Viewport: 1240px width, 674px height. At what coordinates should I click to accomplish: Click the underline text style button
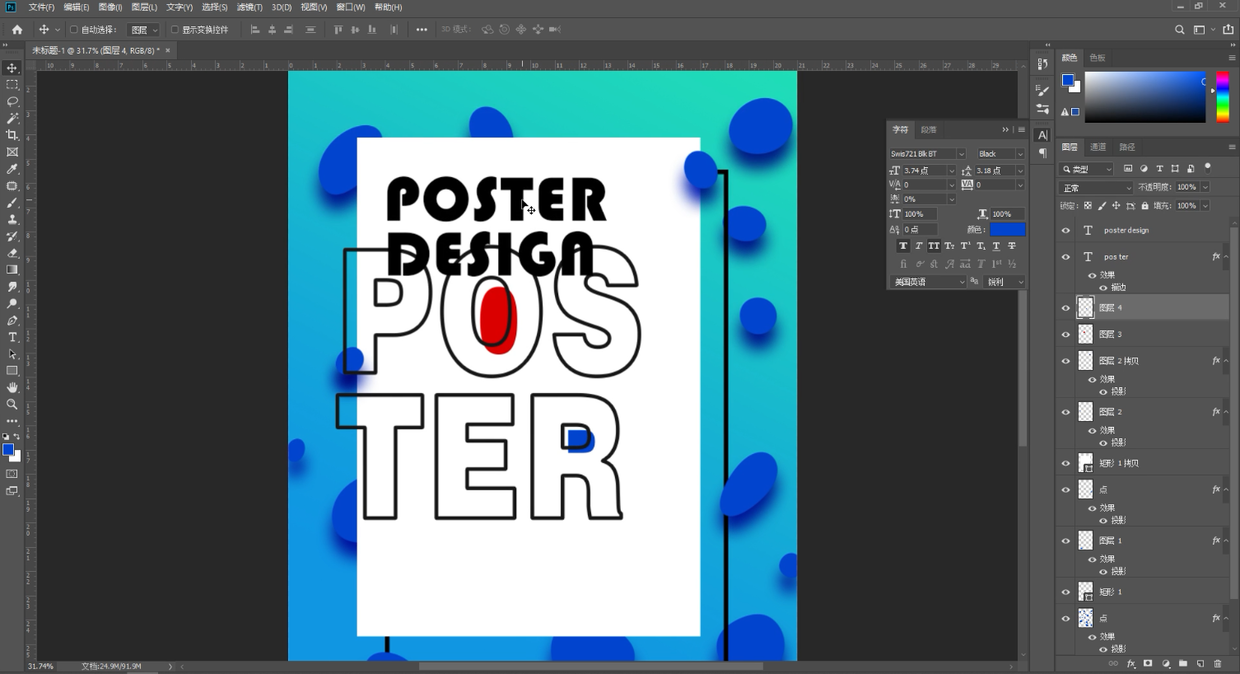click(996, 246)
